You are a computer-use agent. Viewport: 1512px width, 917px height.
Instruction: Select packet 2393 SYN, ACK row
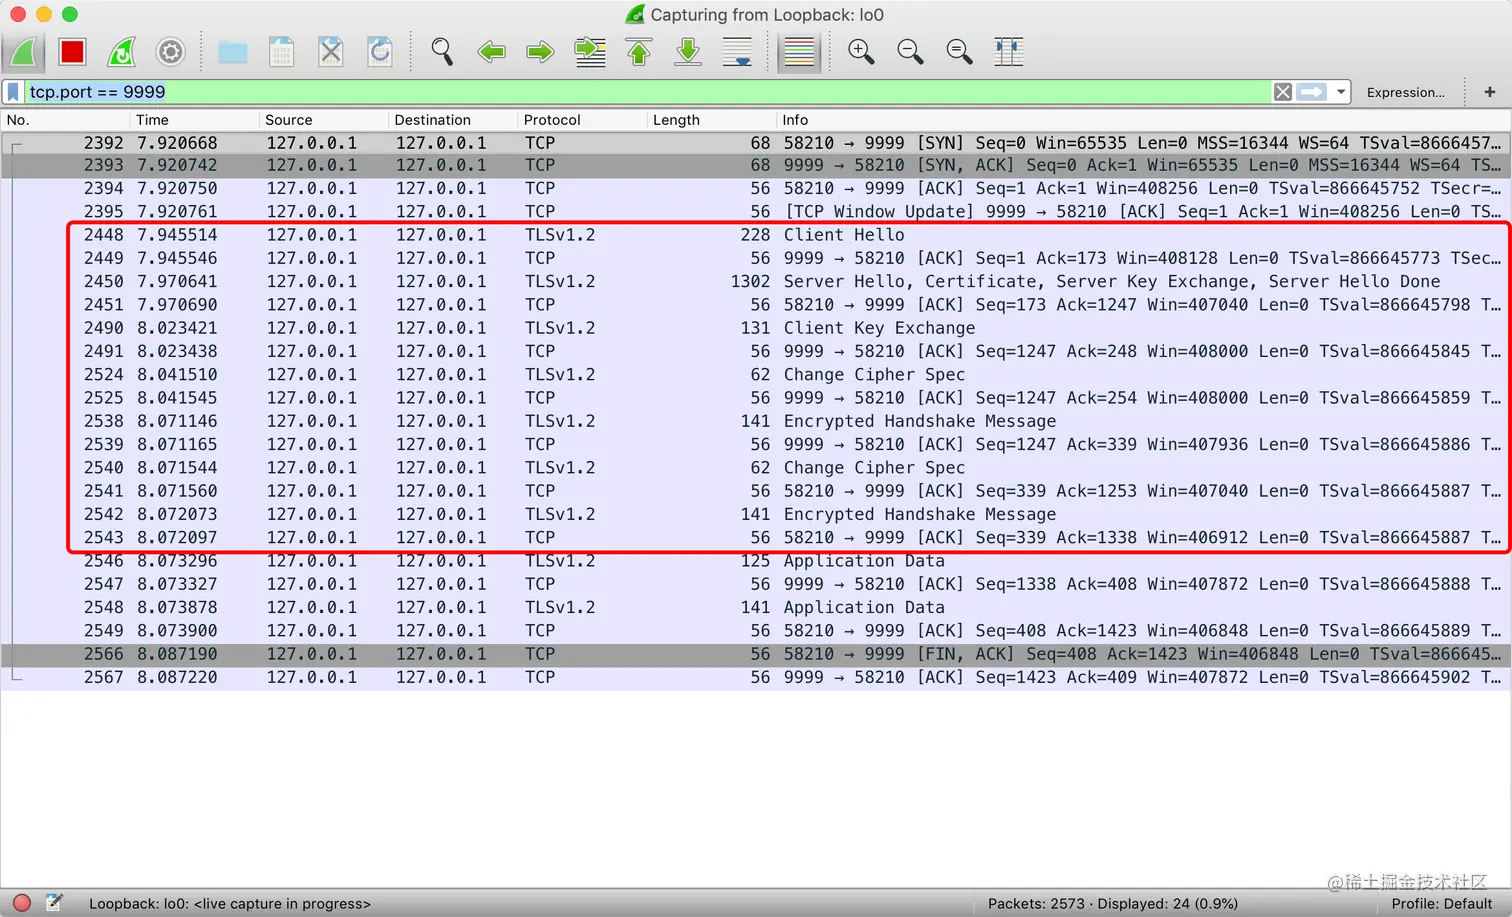click(x=756, y=166)
